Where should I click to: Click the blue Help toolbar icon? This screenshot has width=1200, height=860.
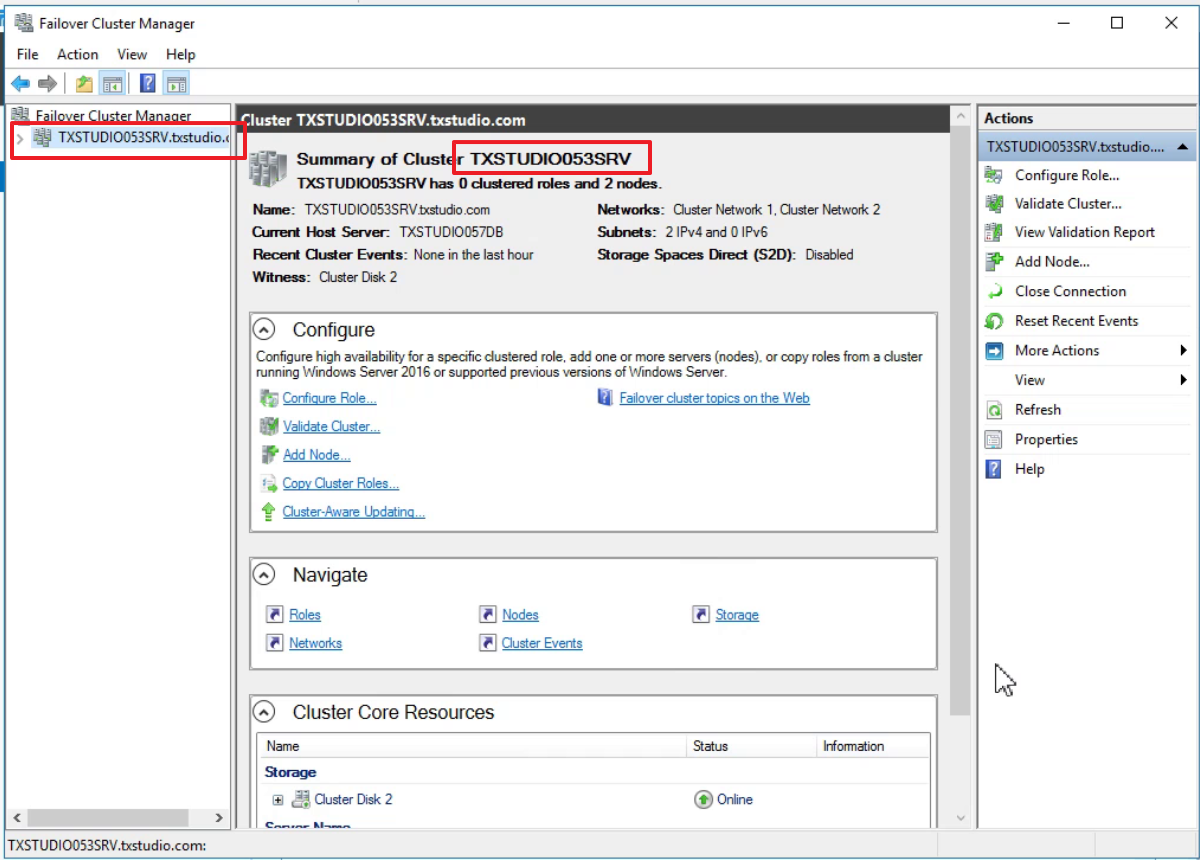[148, 84]
